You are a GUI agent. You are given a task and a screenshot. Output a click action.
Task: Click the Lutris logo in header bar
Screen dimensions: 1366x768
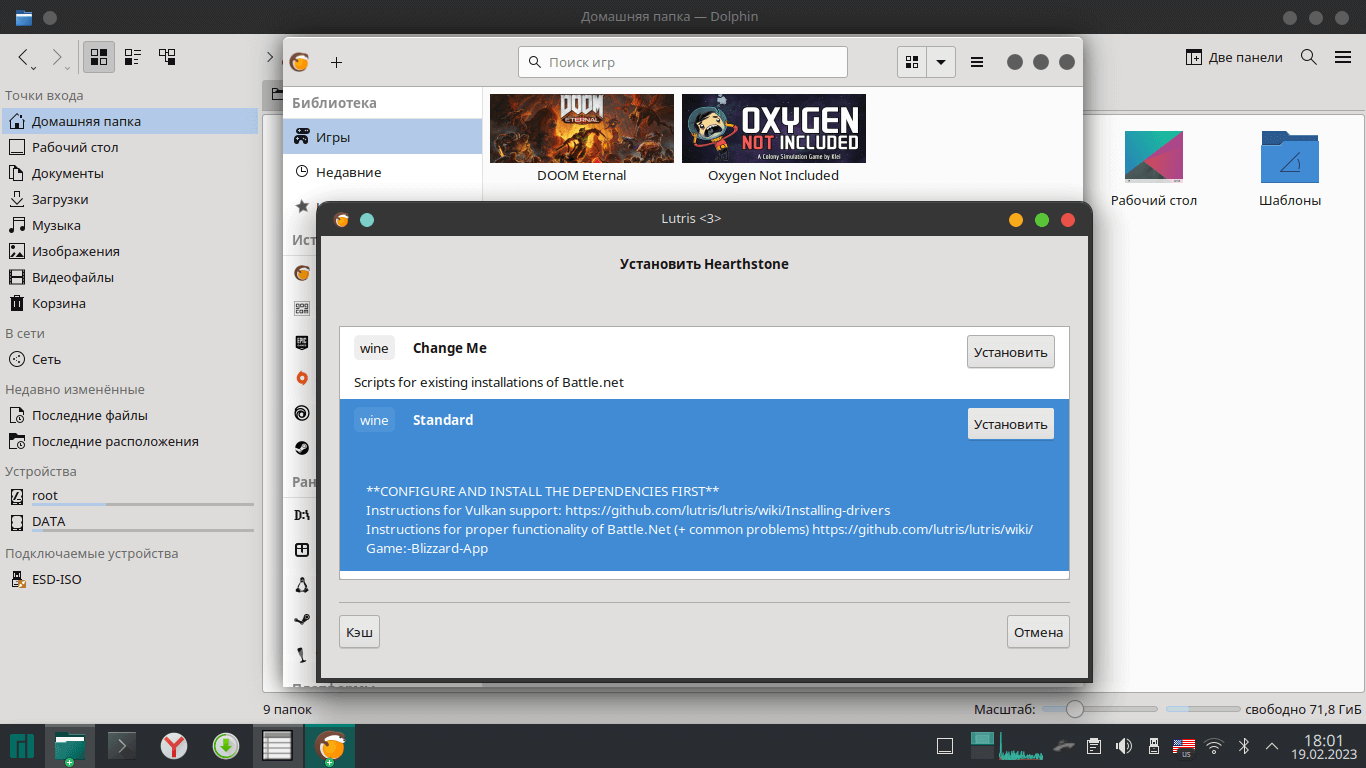click(299, 62)
